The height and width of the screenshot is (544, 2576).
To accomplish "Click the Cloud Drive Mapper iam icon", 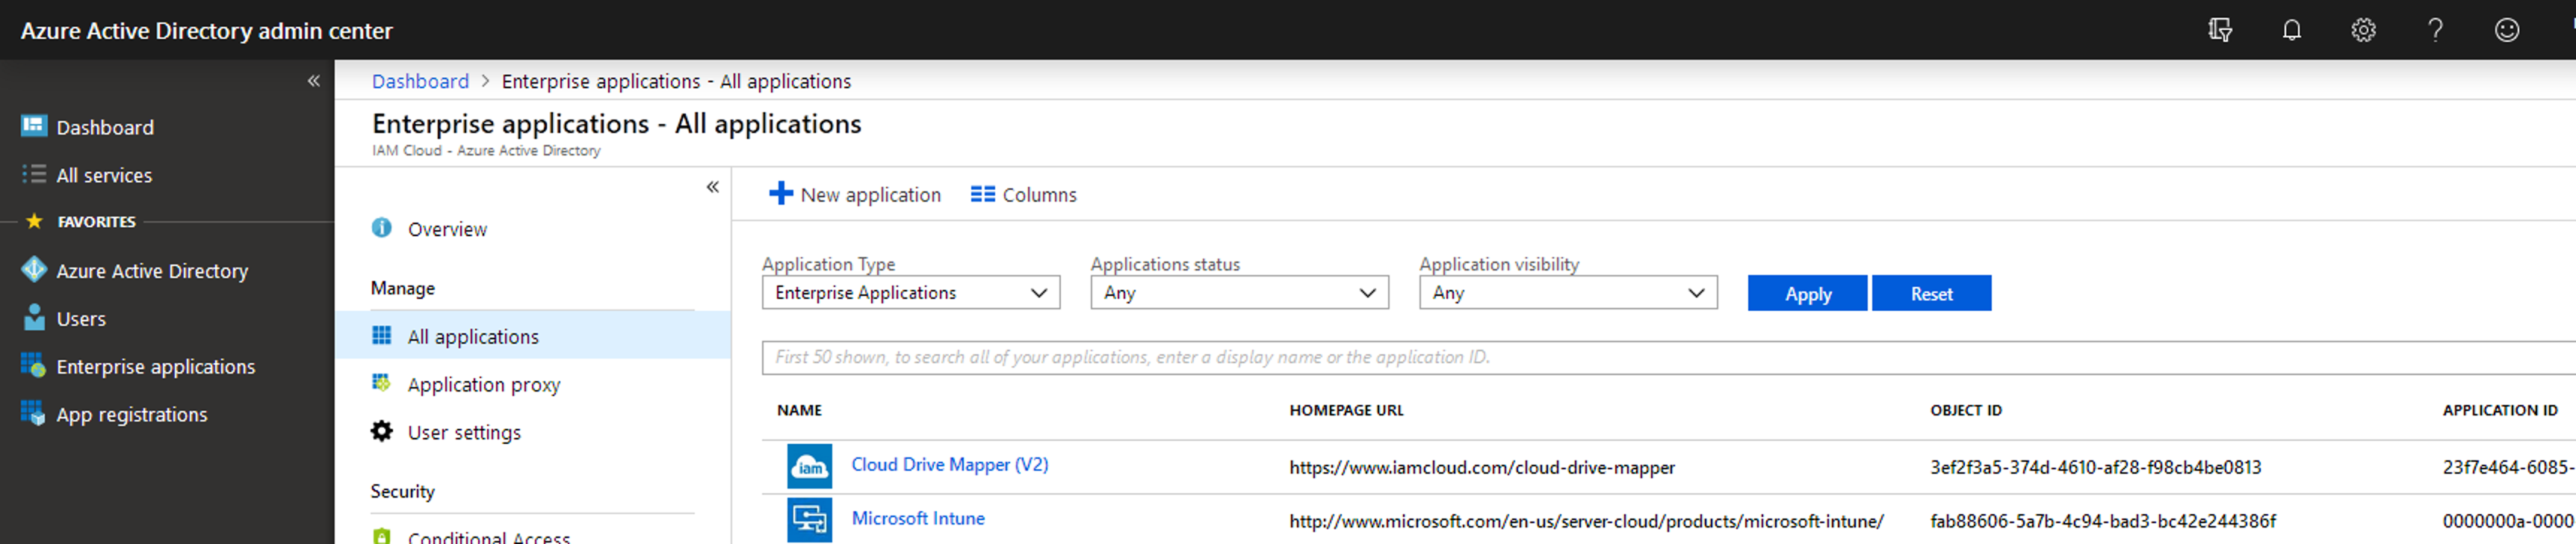I will (809, 466).
